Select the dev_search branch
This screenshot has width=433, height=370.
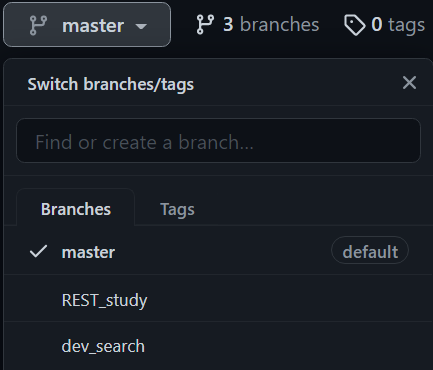tap(218, 346)
